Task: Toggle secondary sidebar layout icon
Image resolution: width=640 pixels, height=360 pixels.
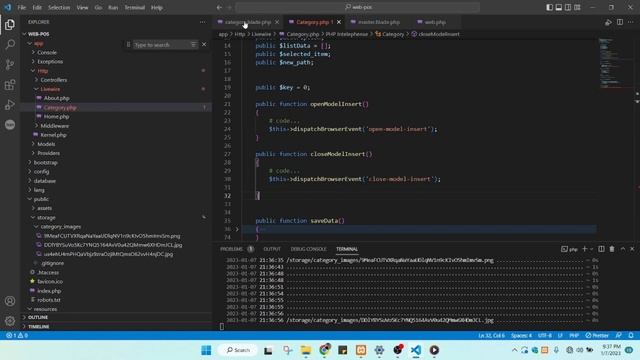Action: 568,7
